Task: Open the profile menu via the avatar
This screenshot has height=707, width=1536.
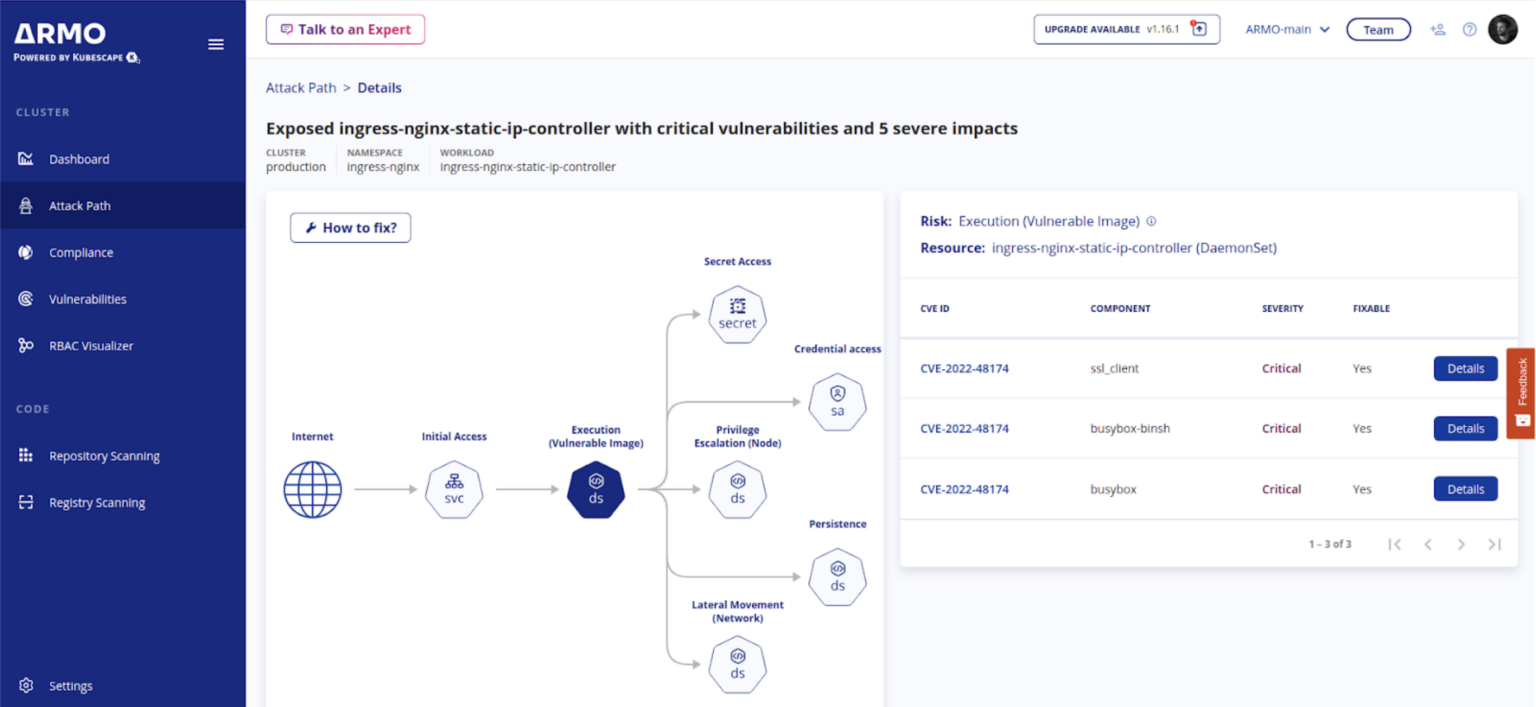Action: coord(1503,29)
